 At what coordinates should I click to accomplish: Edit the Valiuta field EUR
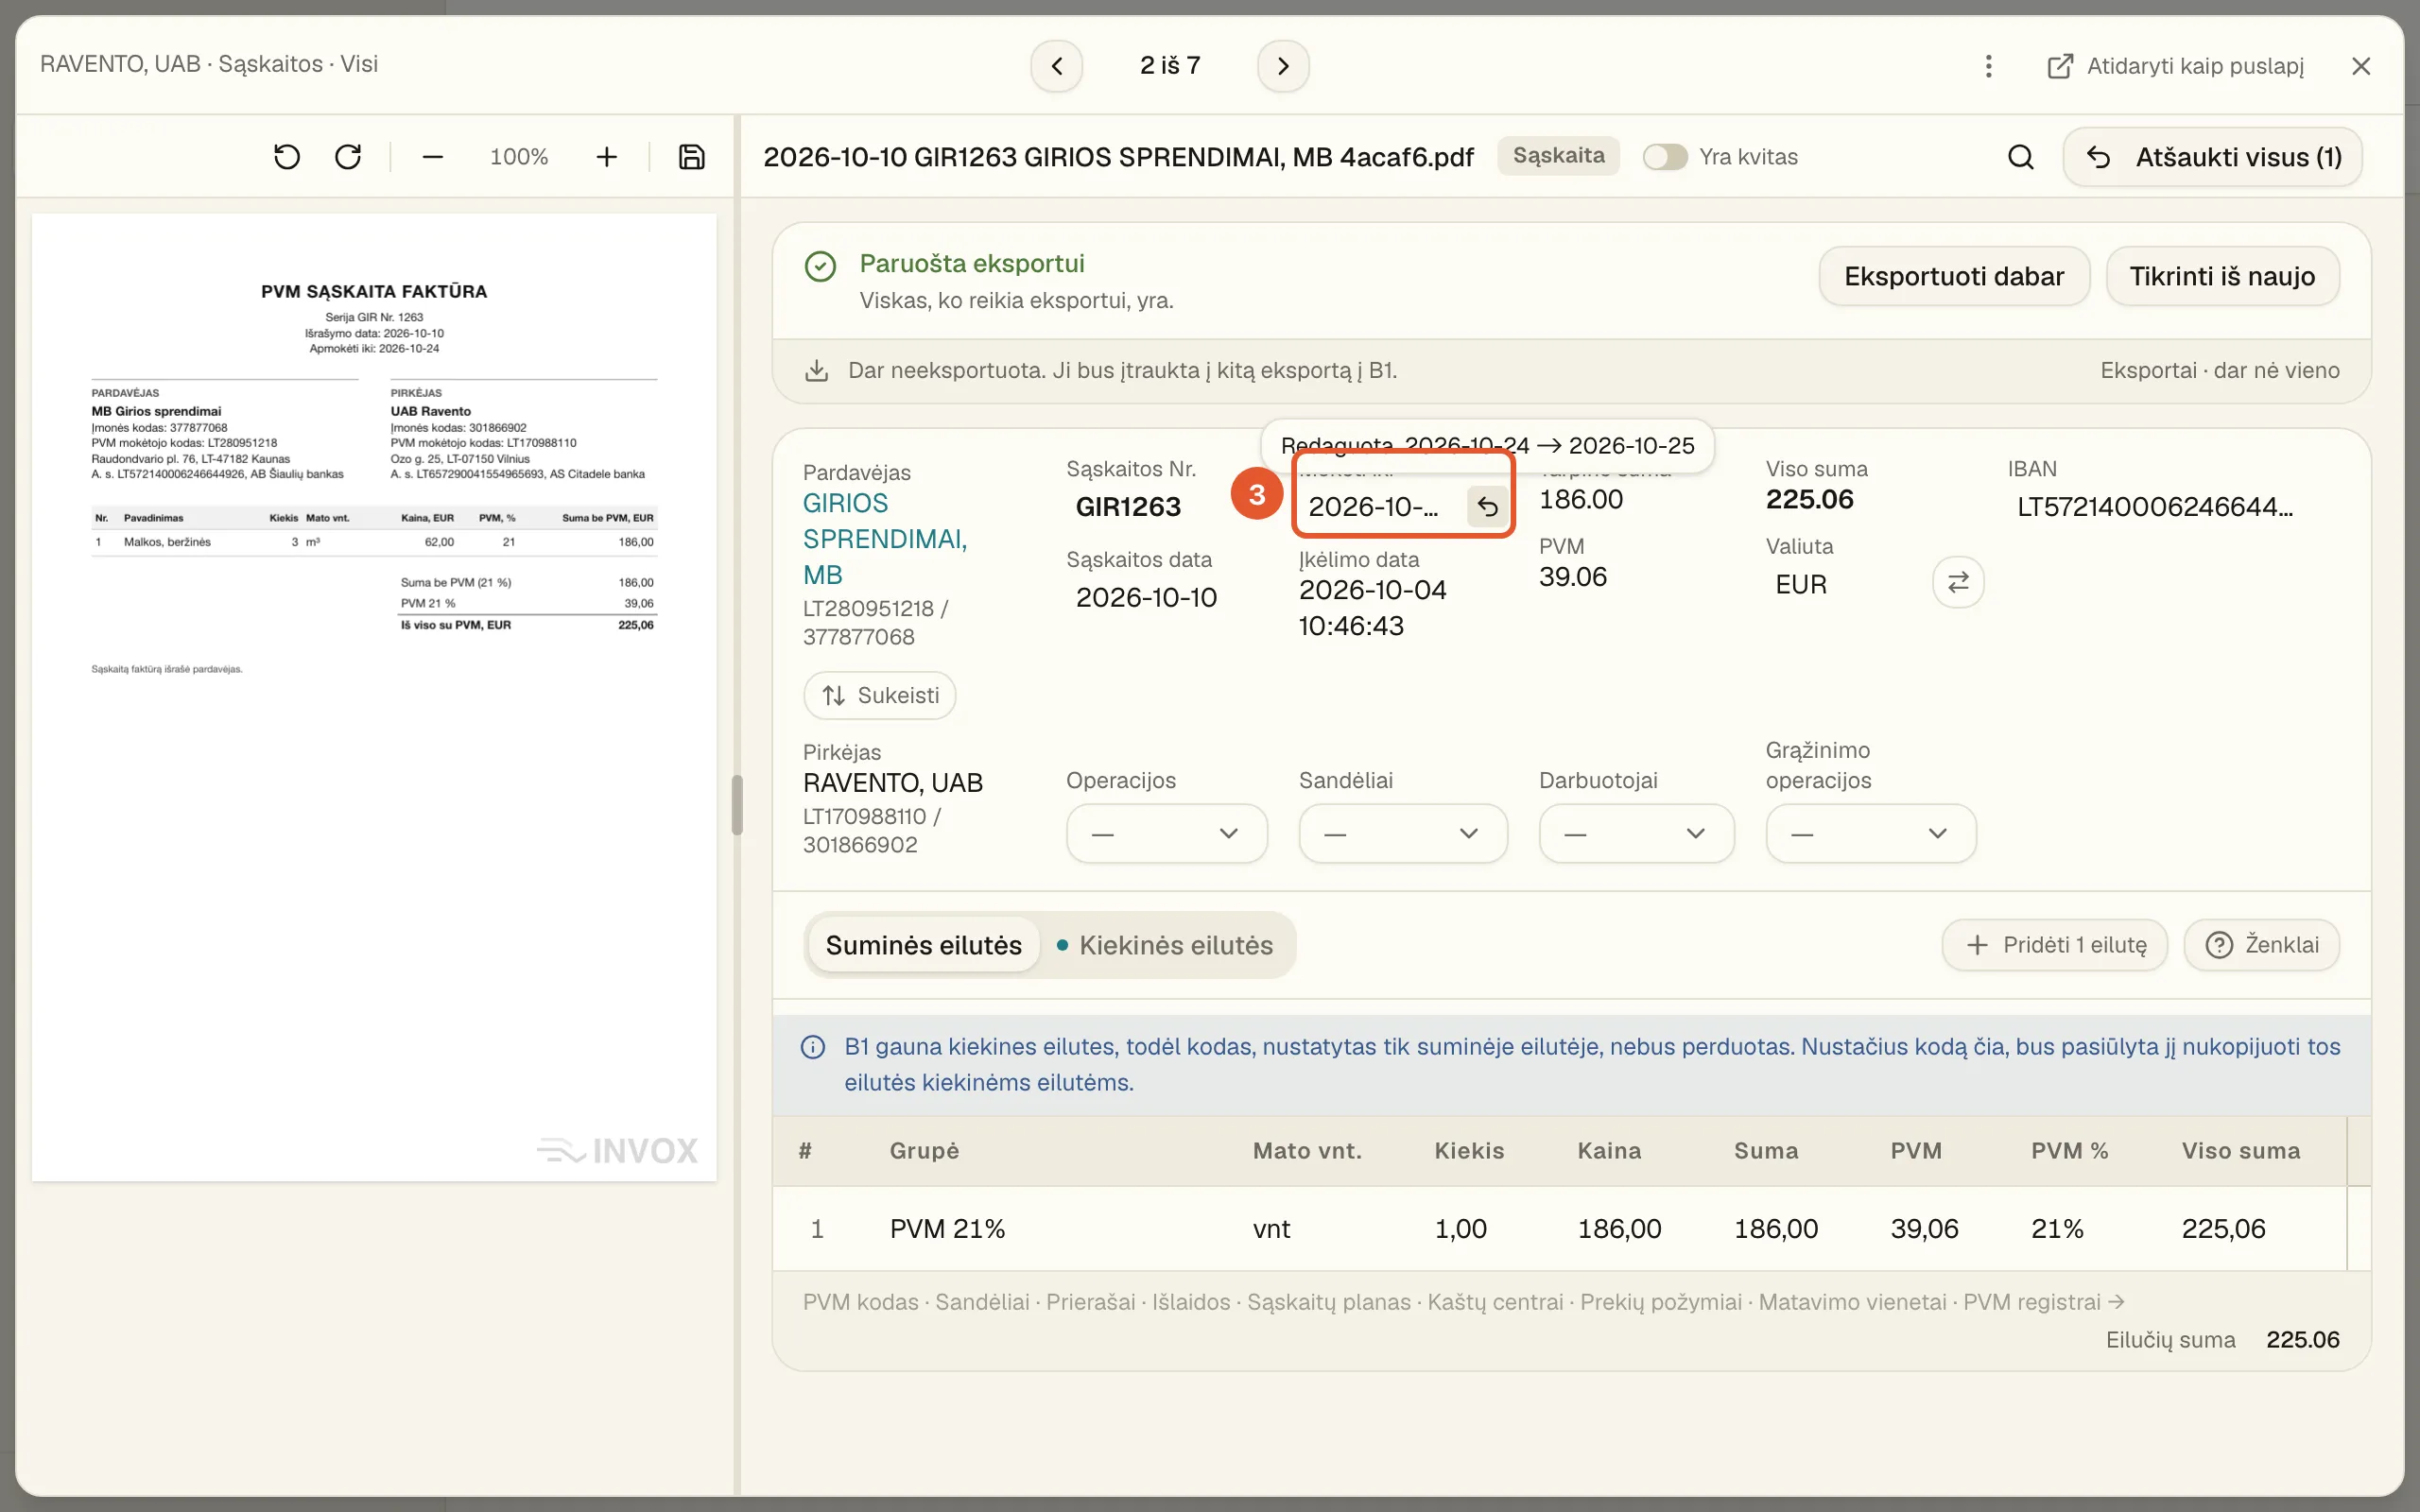tap(1800, 585)
